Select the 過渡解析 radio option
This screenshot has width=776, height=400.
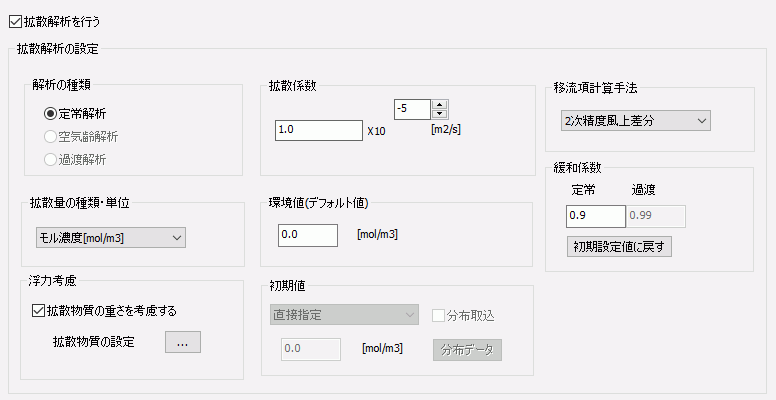coord(50,158)
